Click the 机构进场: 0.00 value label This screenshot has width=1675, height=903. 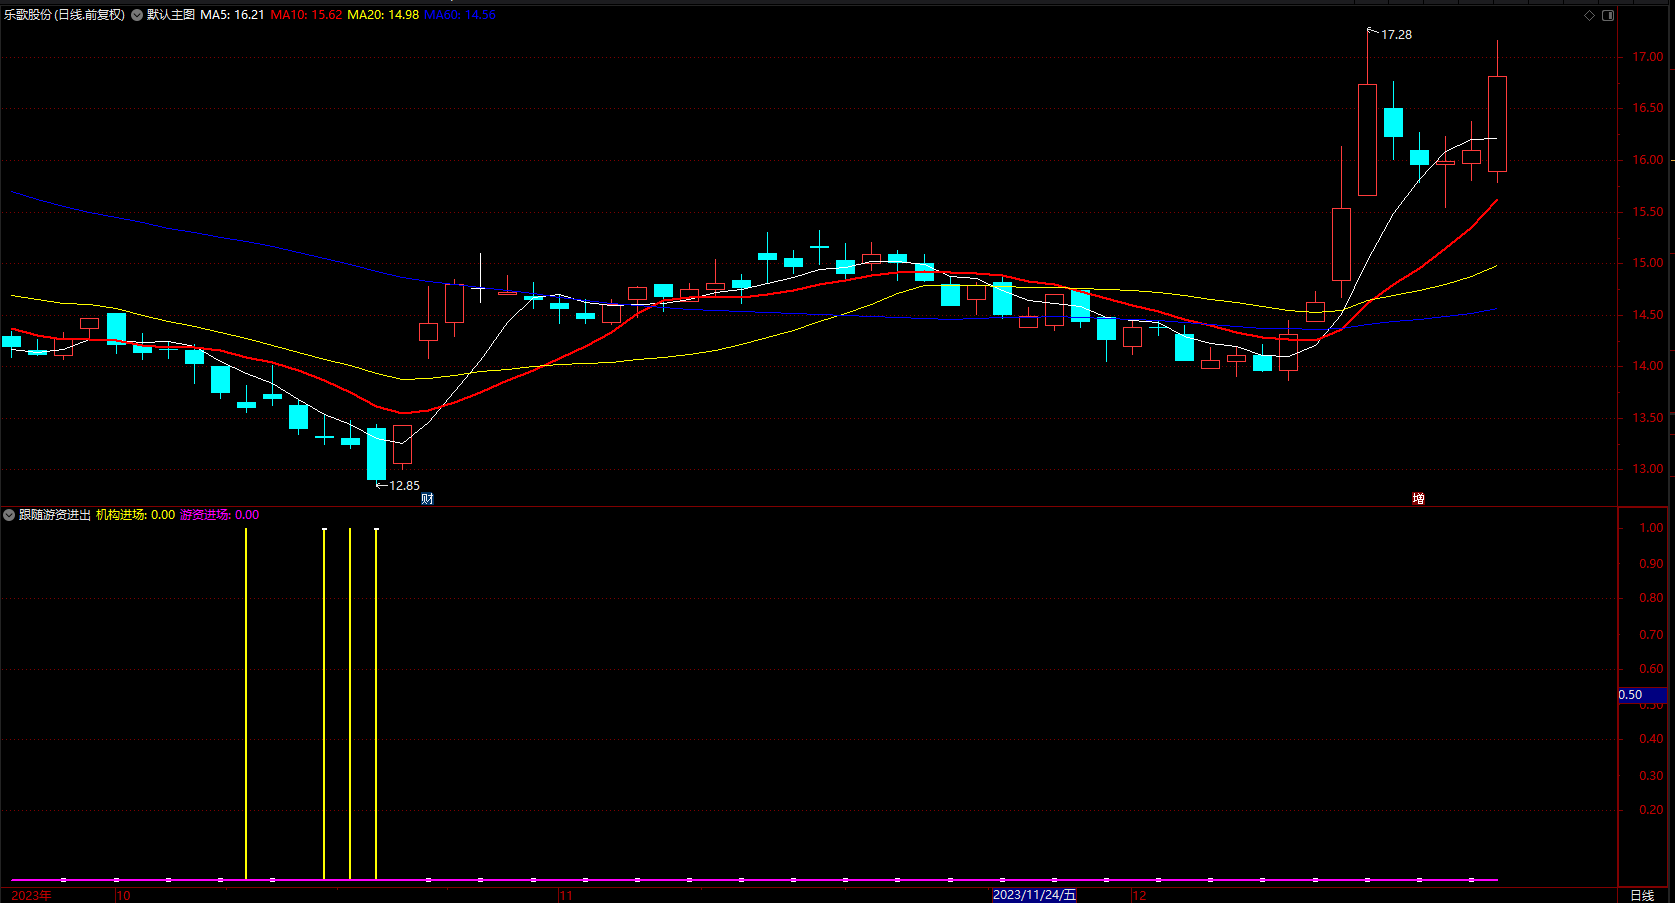click(x=135, y=515)
